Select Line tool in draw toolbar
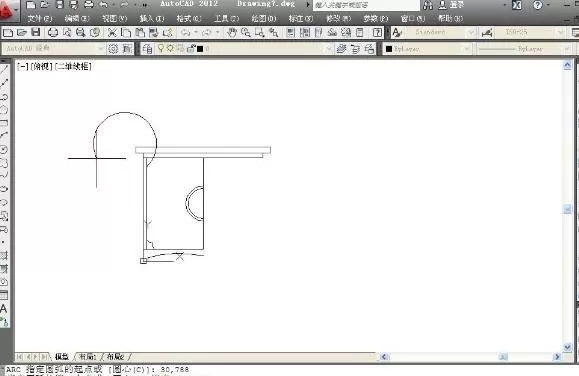This screenshot has height=376, width=579. click(4, 70)
